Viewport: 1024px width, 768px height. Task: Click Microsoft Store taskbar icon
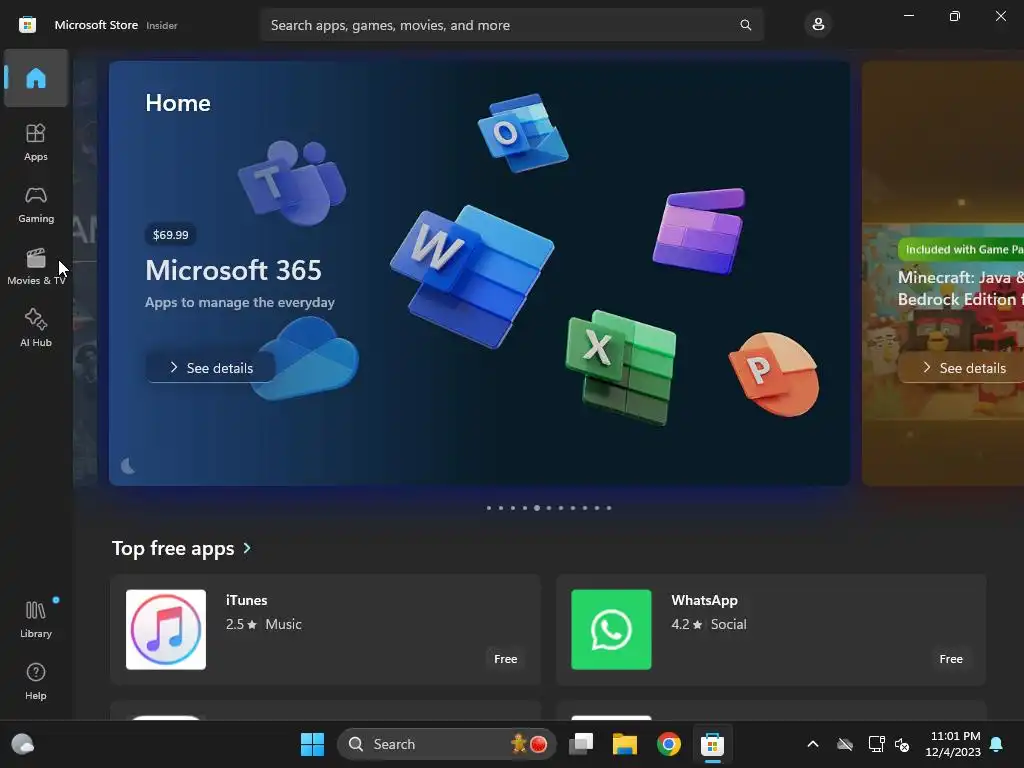tap(712, 744)
